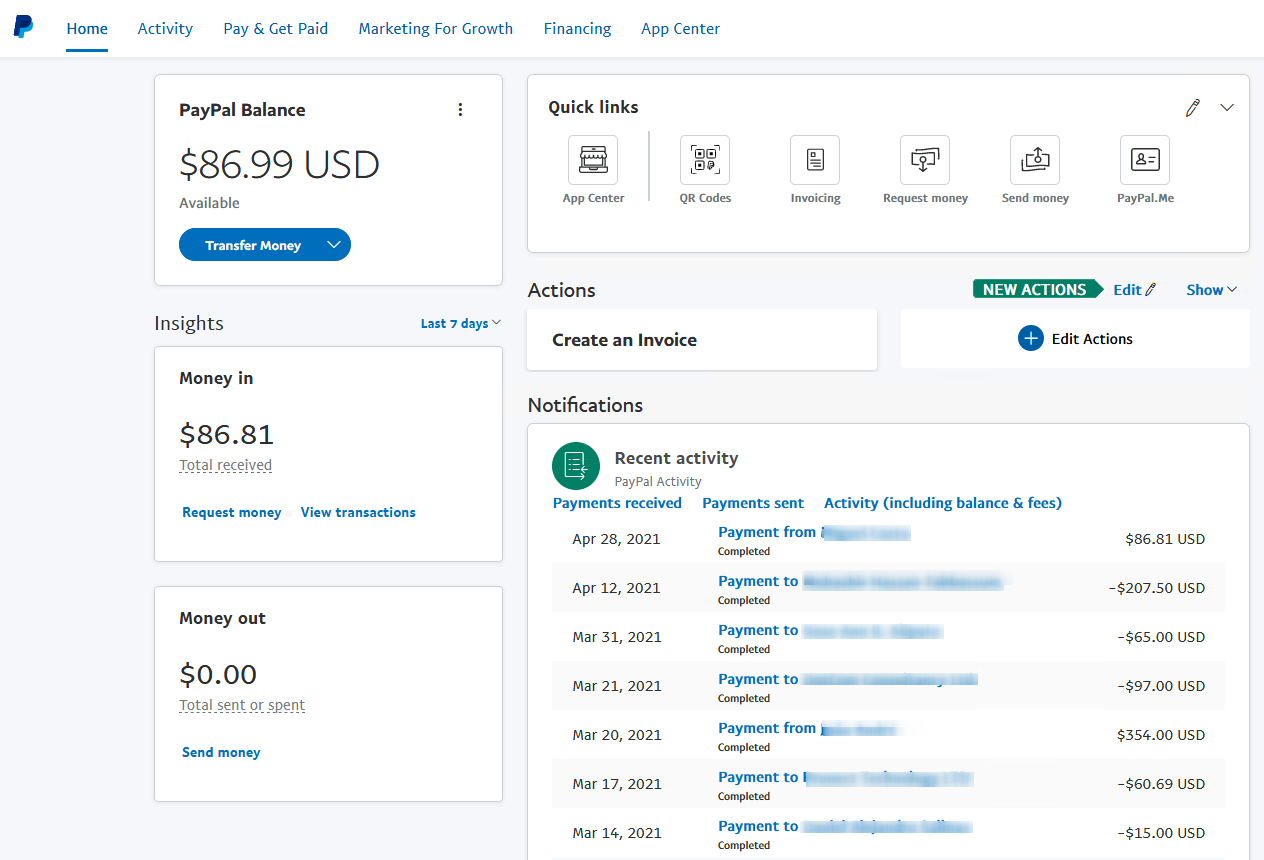The image size is (1264, 860).
Task: Open the Mar 31, 2021 payment link
Action: [x=831, y=630]
